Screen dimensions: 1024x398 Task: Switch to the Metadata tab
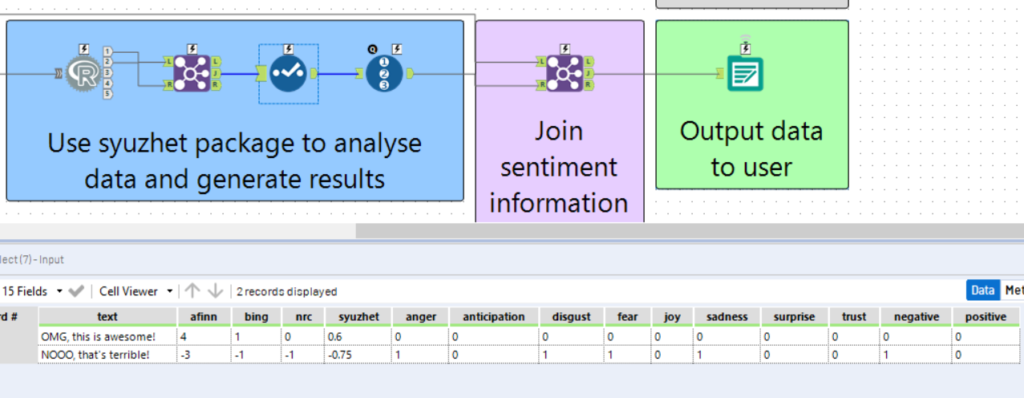1013,291
